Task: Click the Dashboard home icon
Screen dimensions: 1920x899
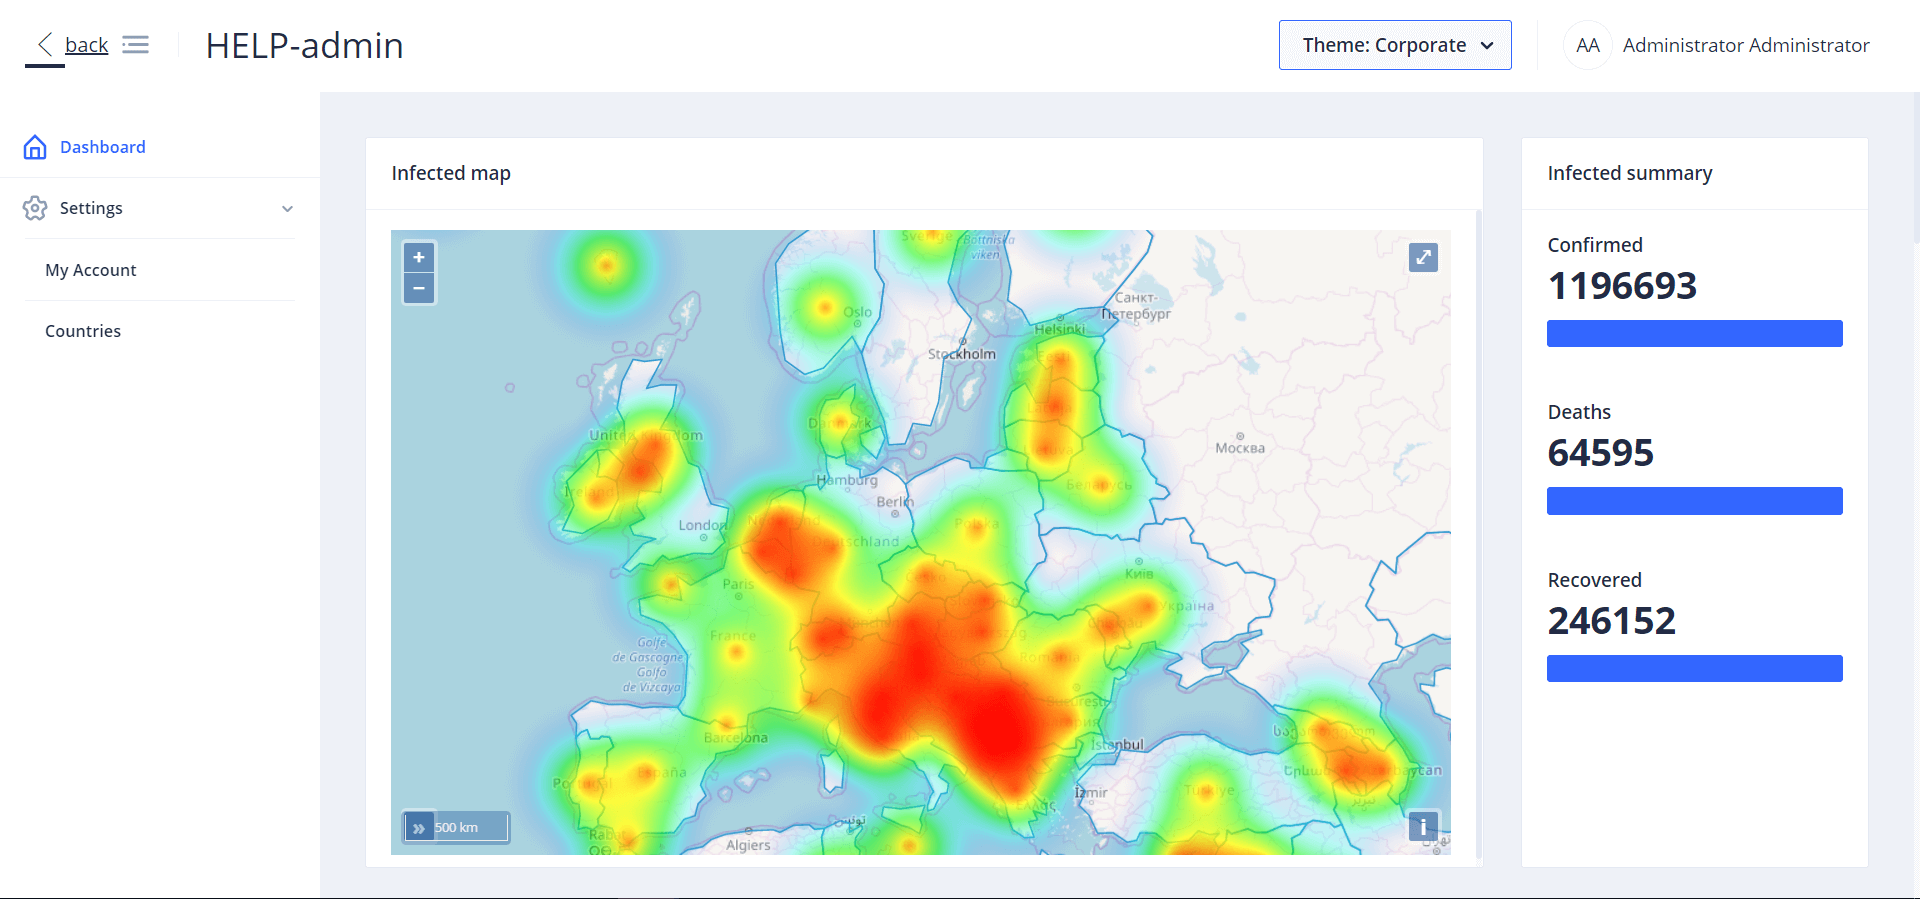Action: [x=35, y=147]
